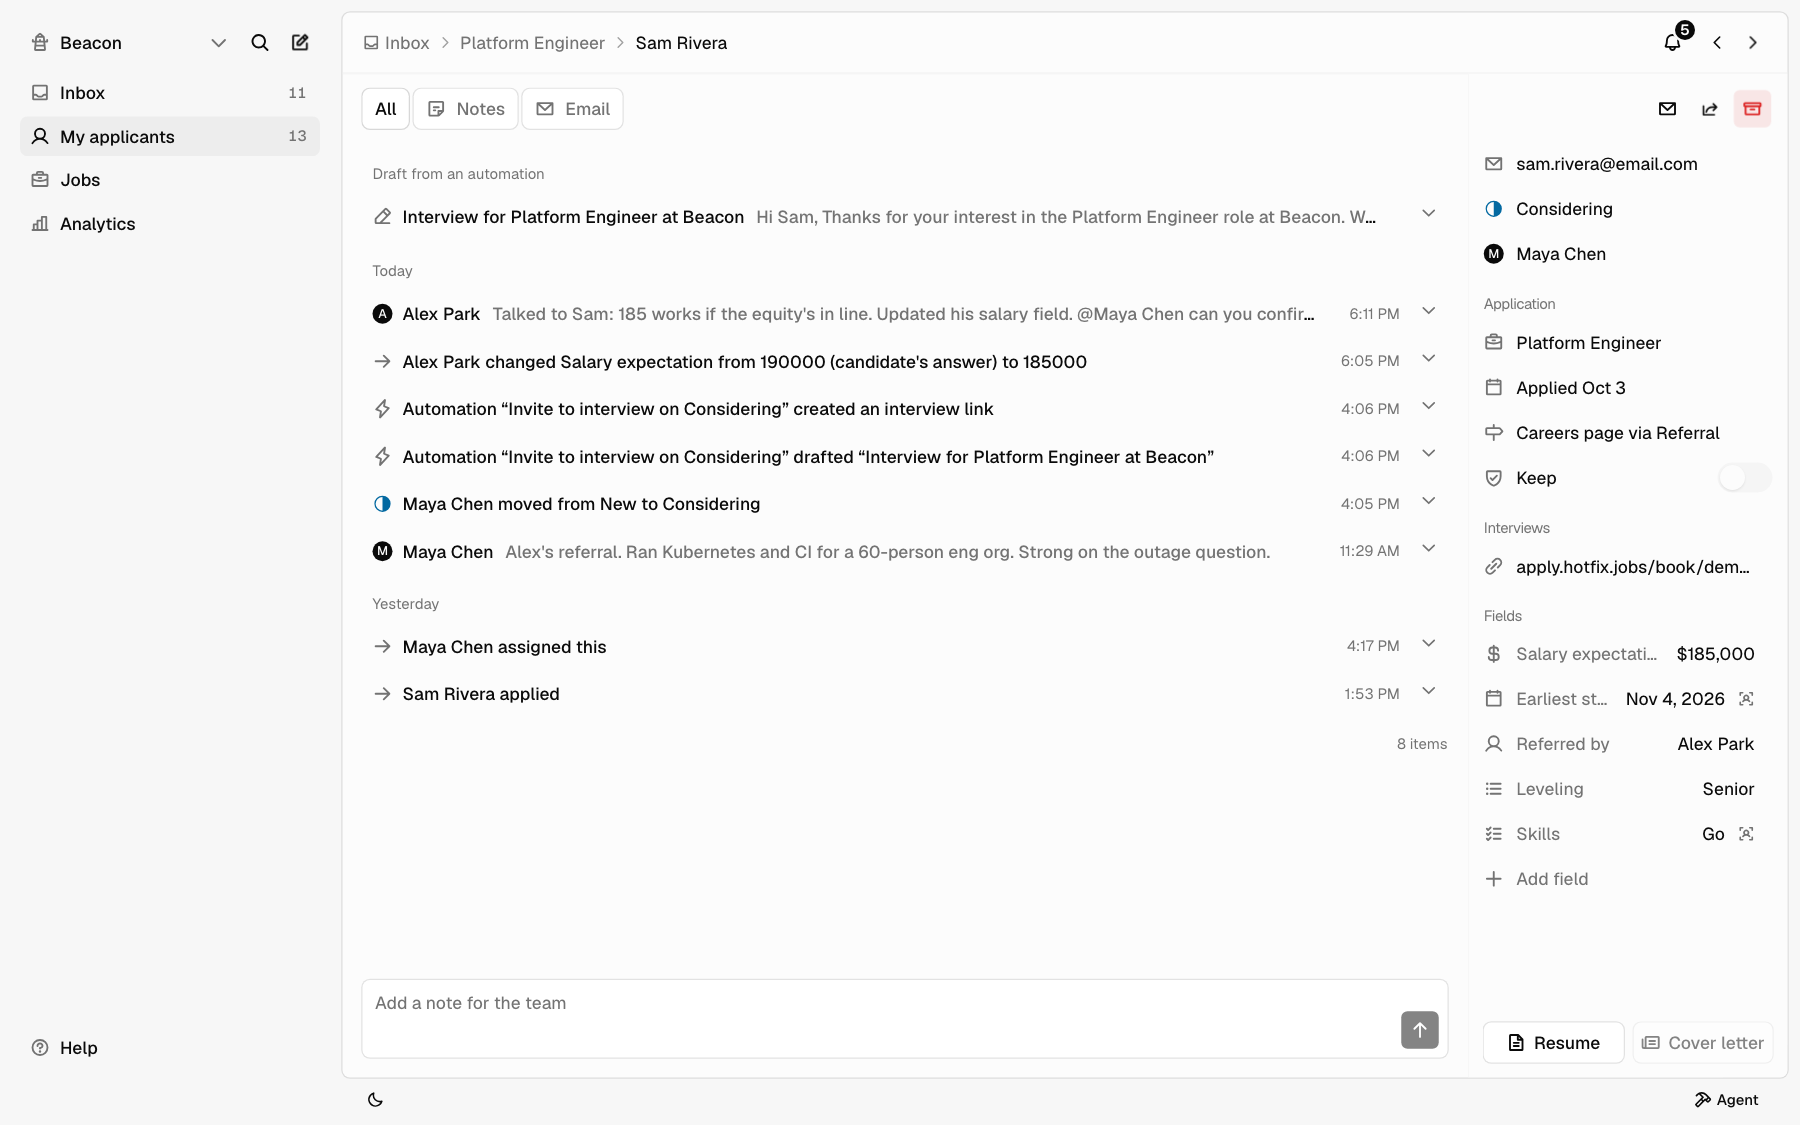Click scan icon beside Skills Go
The width and height of the screenshot is (1800, 1125).
(x=1746, y=834)
